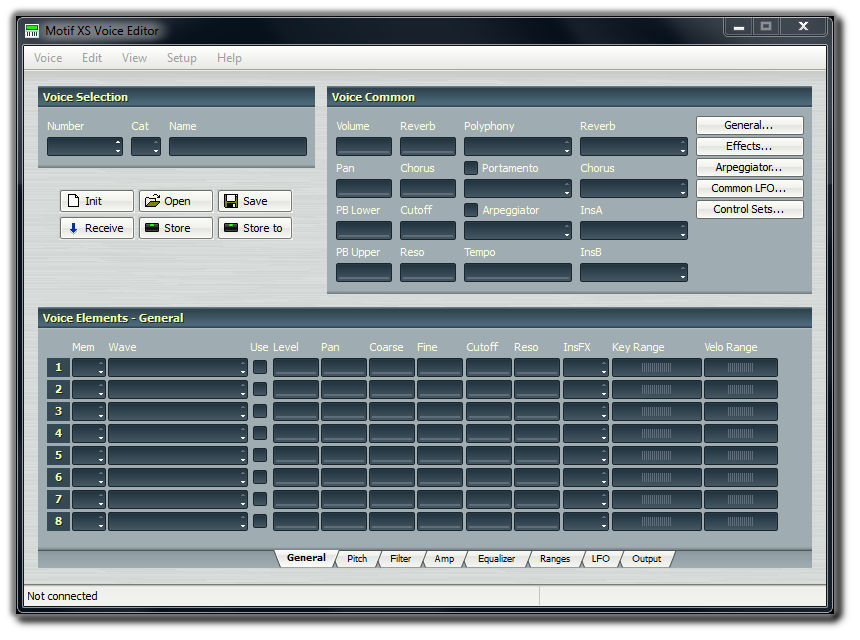Toggle the Use checkbox for element 1
This screenshot has width=860, height=640.
point(260,367)
